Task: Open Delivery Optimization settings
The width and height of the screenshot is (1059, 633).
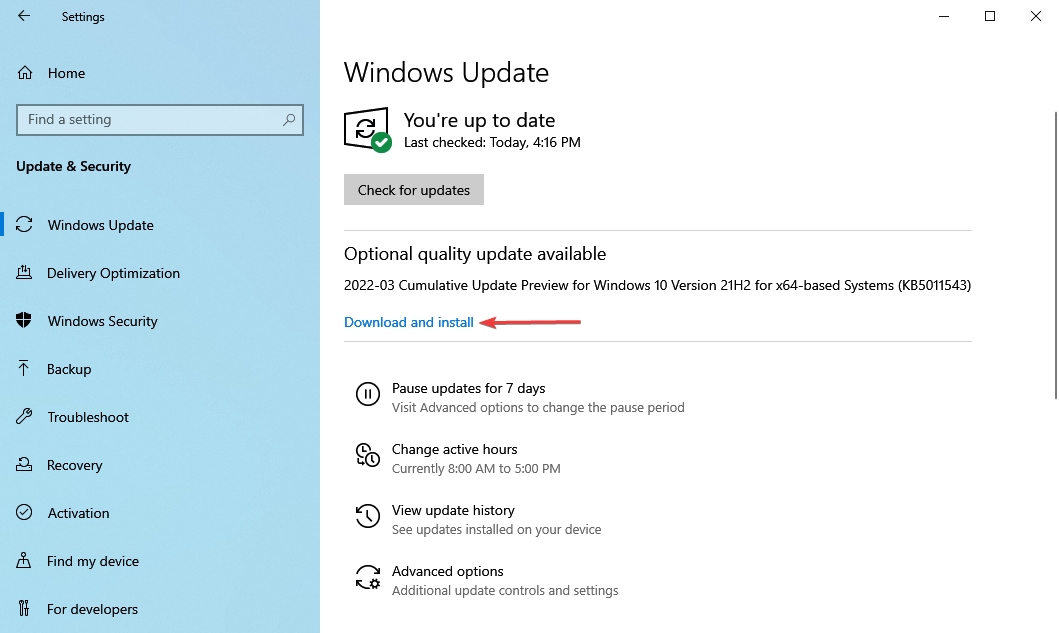Action: point(113,273)
